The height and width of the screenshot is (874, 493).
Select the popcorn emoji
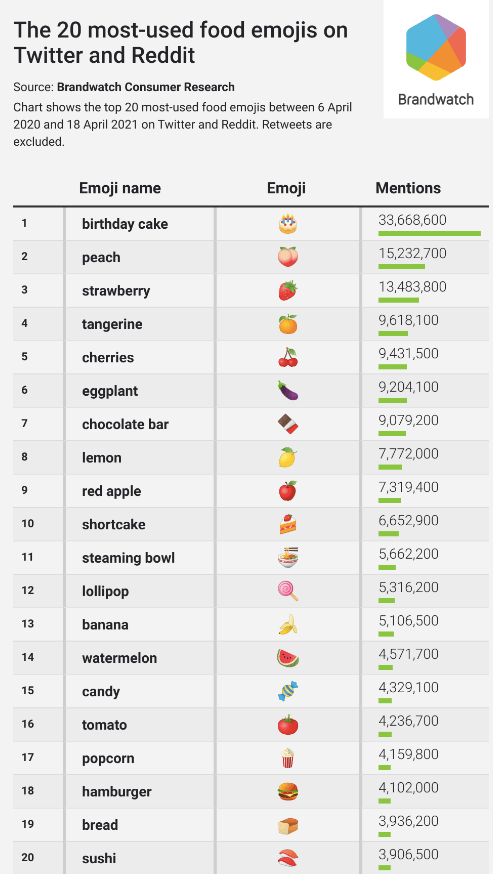tap(288, 758)
